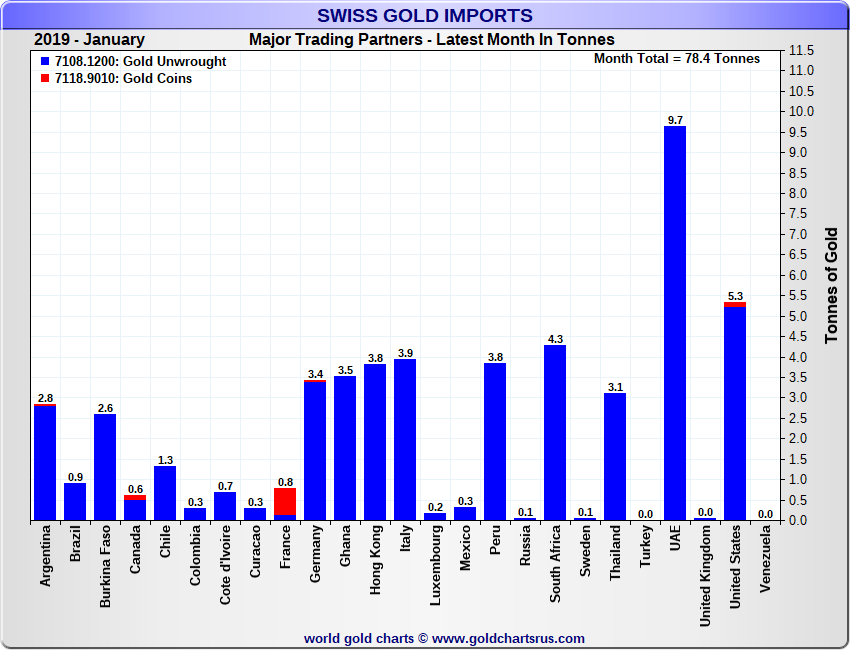Click the South Africa bar

click(x=555, y=432)
